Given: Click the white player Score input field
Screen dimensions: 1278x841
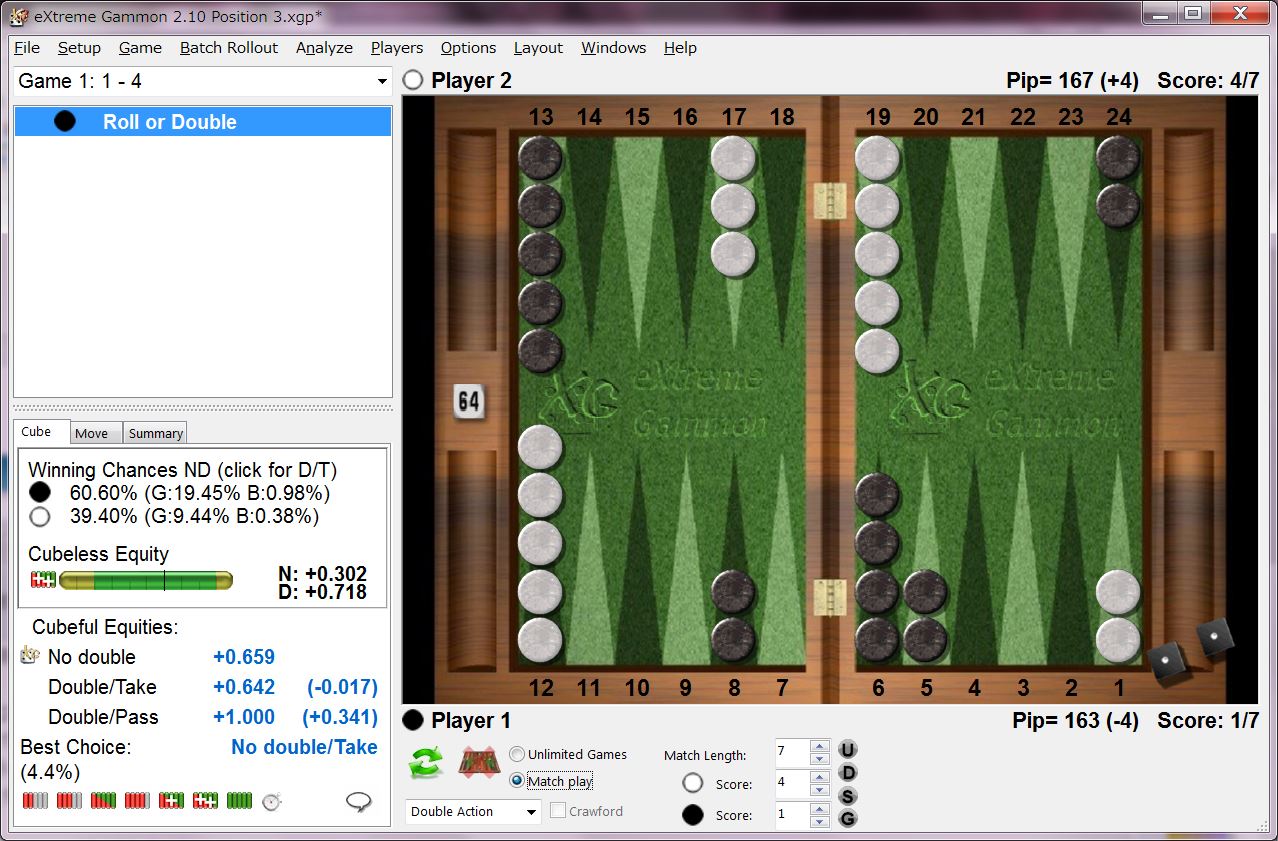Looking at the screenshot, I should click(x=792, y=783).
